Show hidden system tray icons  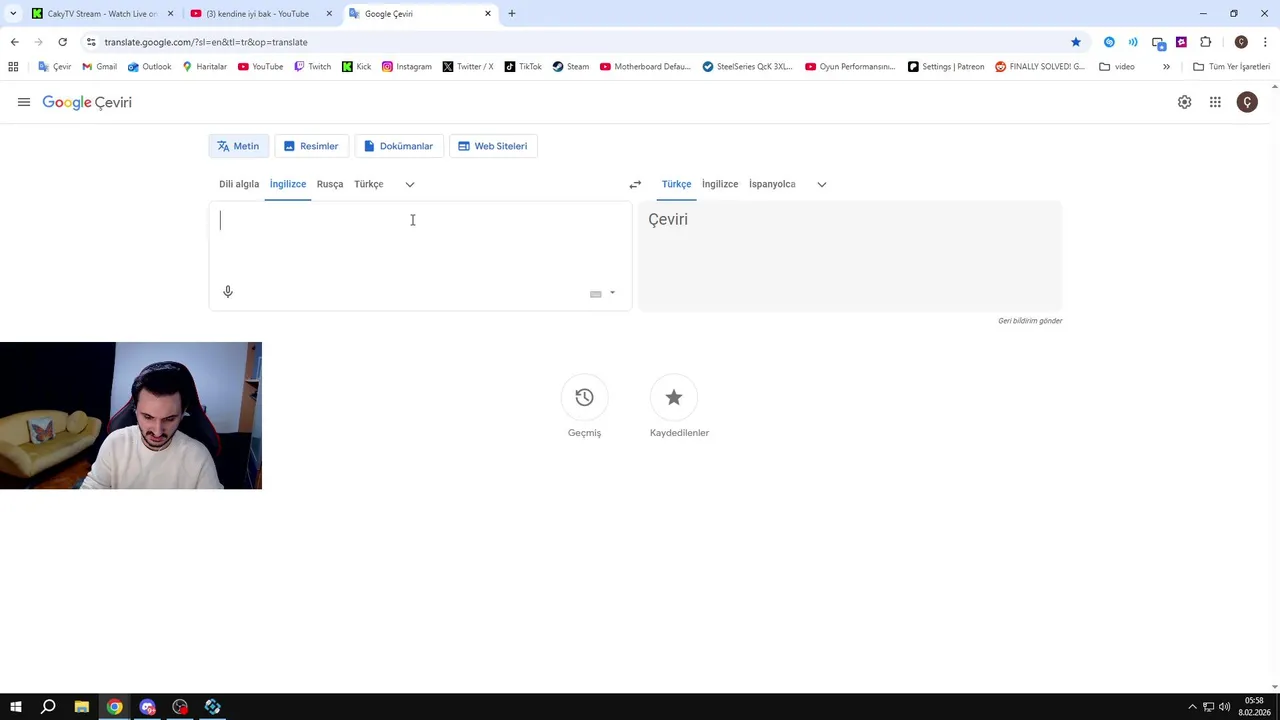pos(1192,707)
